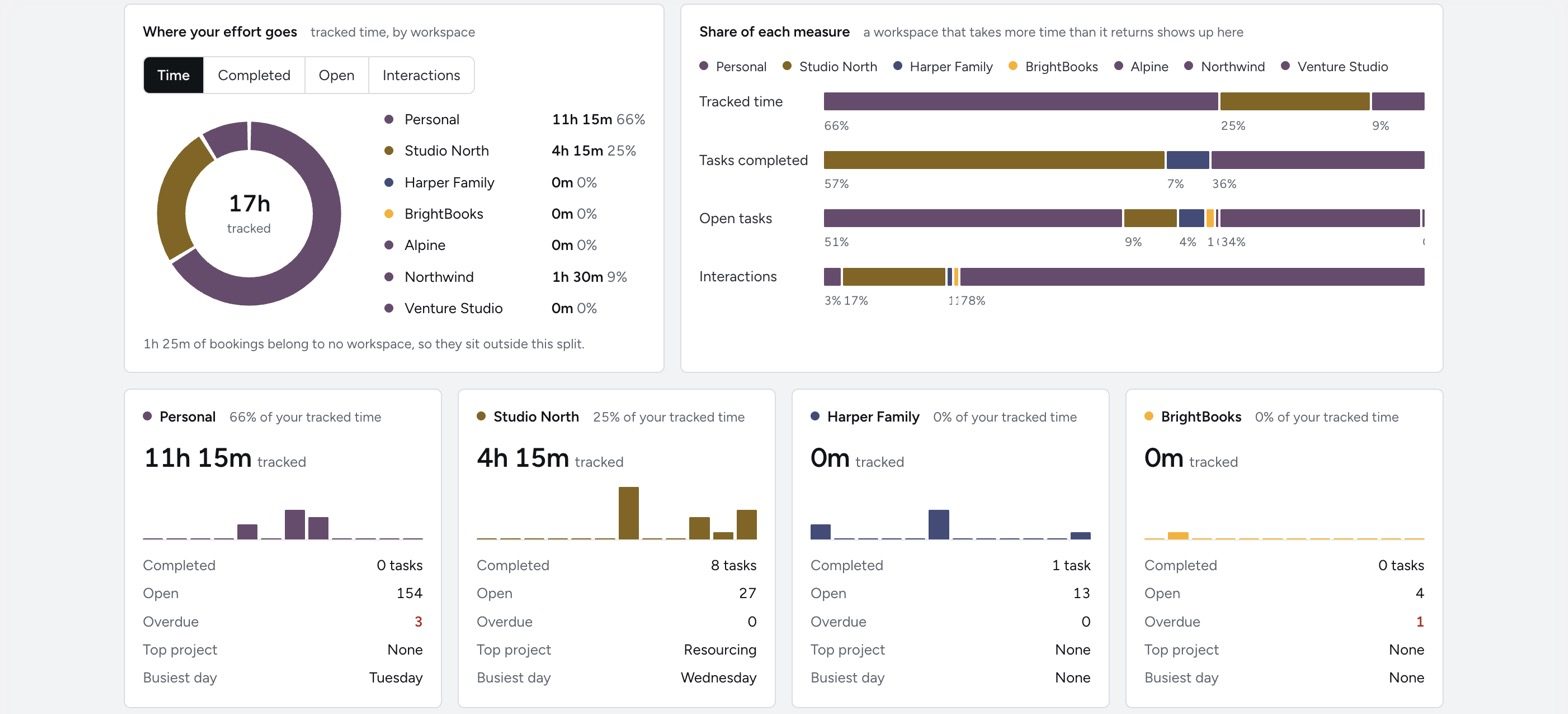
Task: Click the Where your effort goes heading
Action: tap(220, 32)
